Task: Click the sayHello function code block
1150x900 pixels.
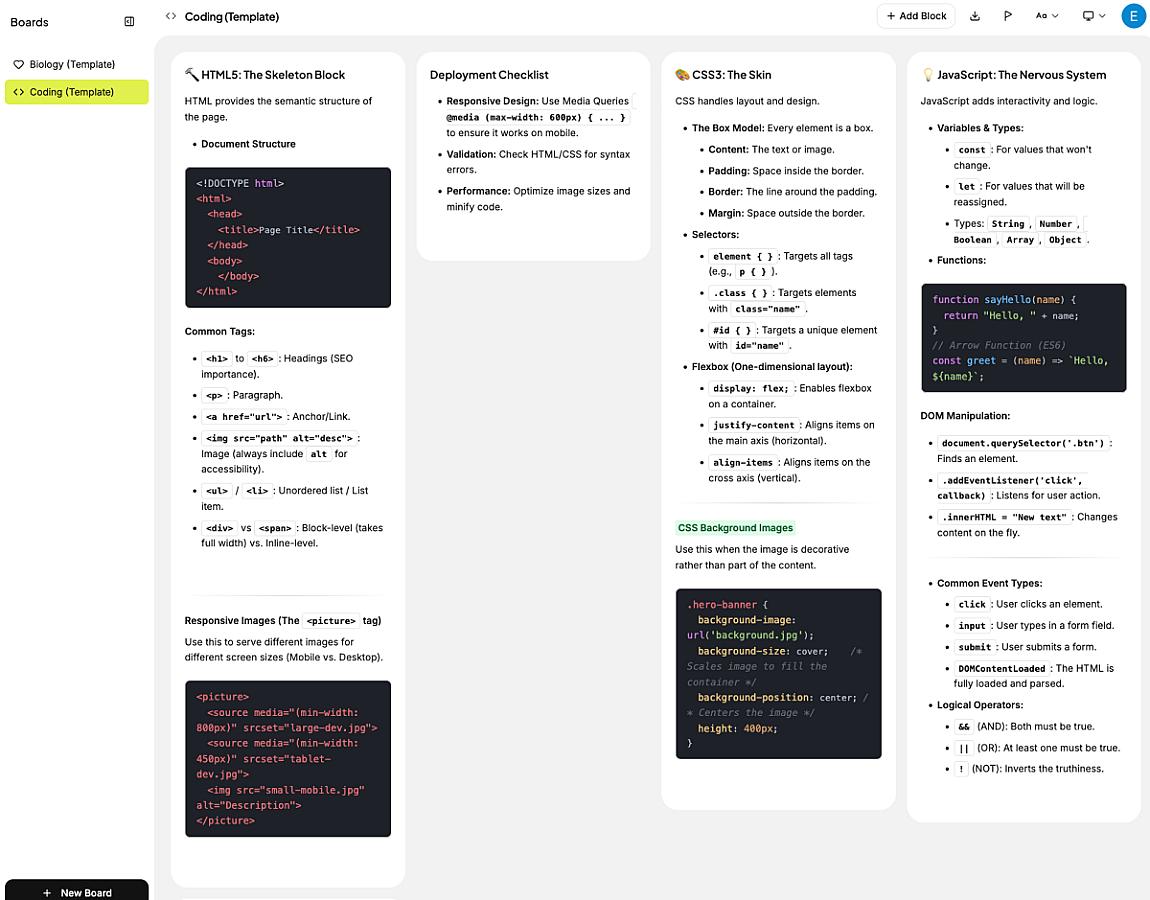Action: [1024, 337]
